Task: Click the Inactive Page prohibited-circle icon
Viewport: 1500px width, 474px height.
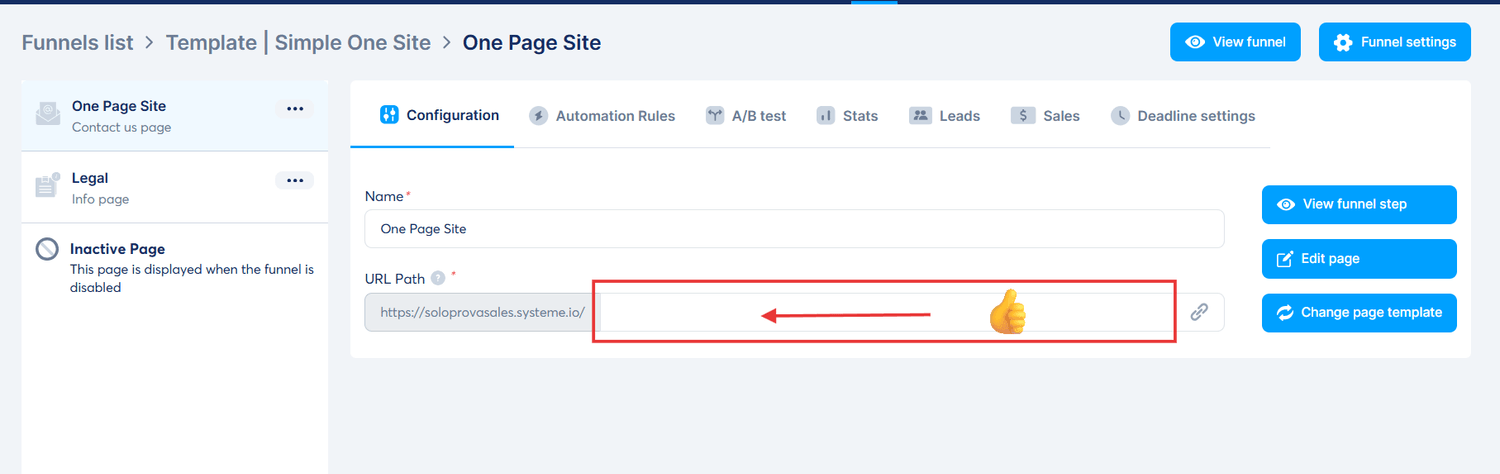Action: (x=47, y=249)
